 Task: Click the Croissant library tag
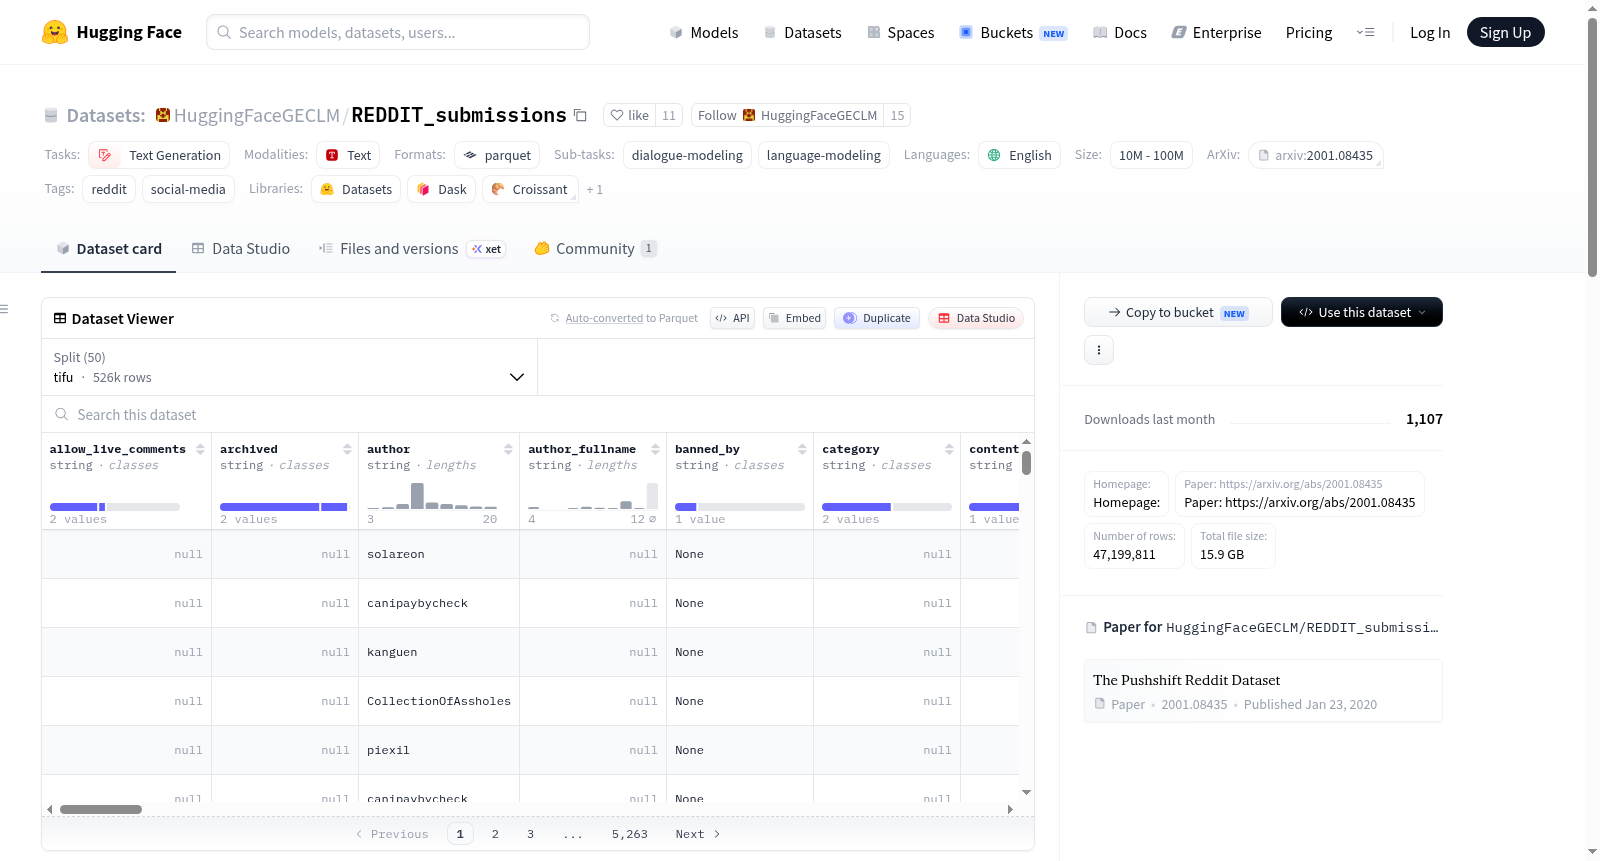[530, 189]
